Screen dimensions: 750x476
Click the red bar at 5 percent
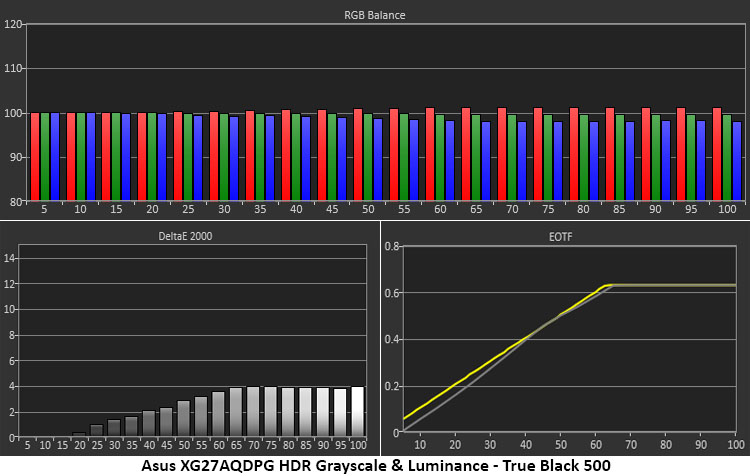pyautogui.click(x=35, y=156)
